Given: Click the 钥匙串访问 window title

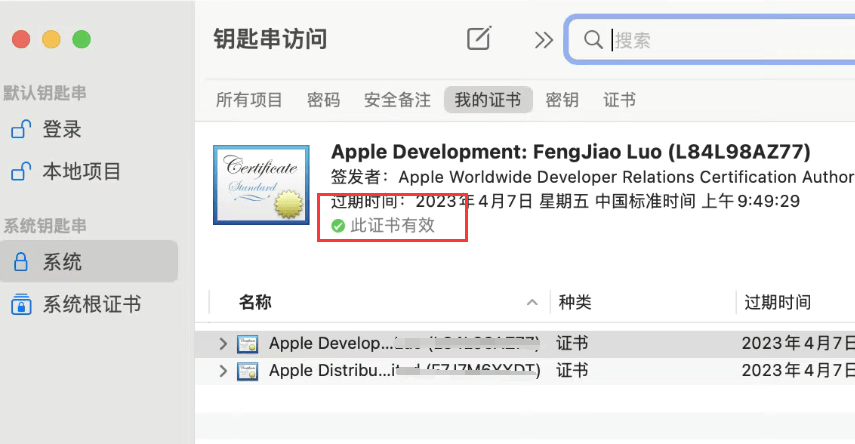Looking at the screenshot, I should [270, 39].
